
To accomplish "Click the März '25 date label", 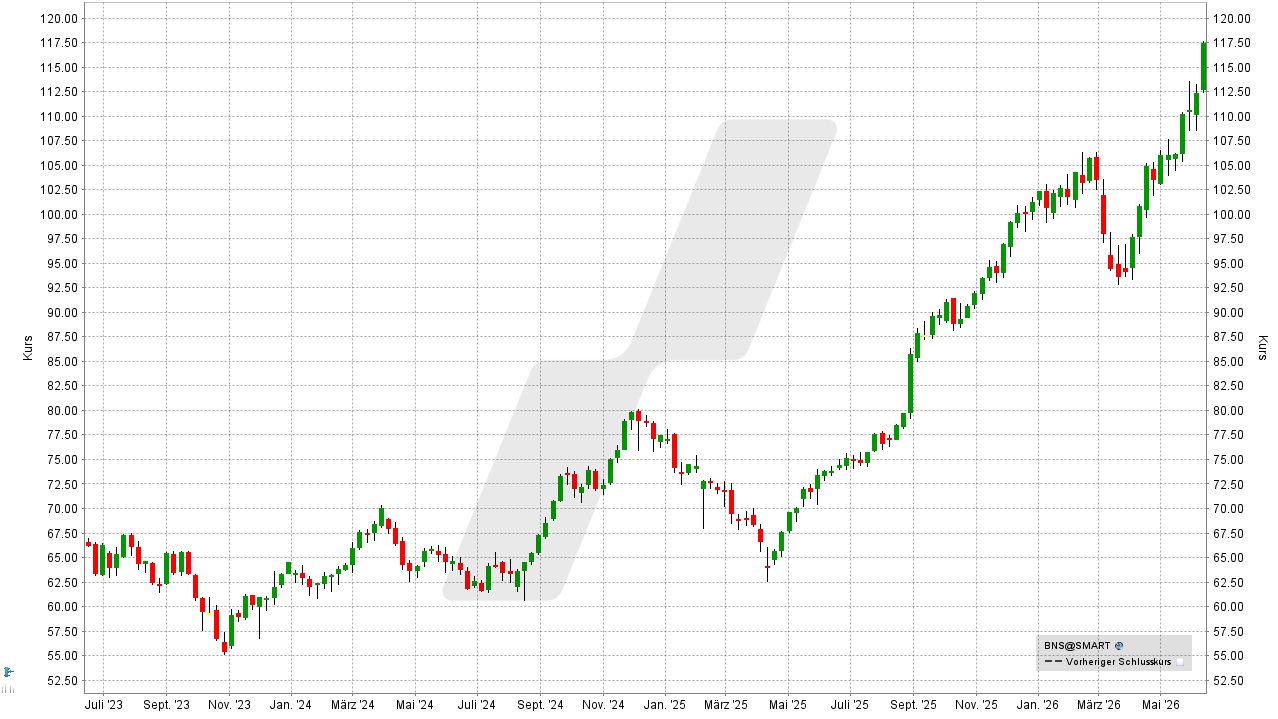I will pyautogui.click(x=725, y=704).
